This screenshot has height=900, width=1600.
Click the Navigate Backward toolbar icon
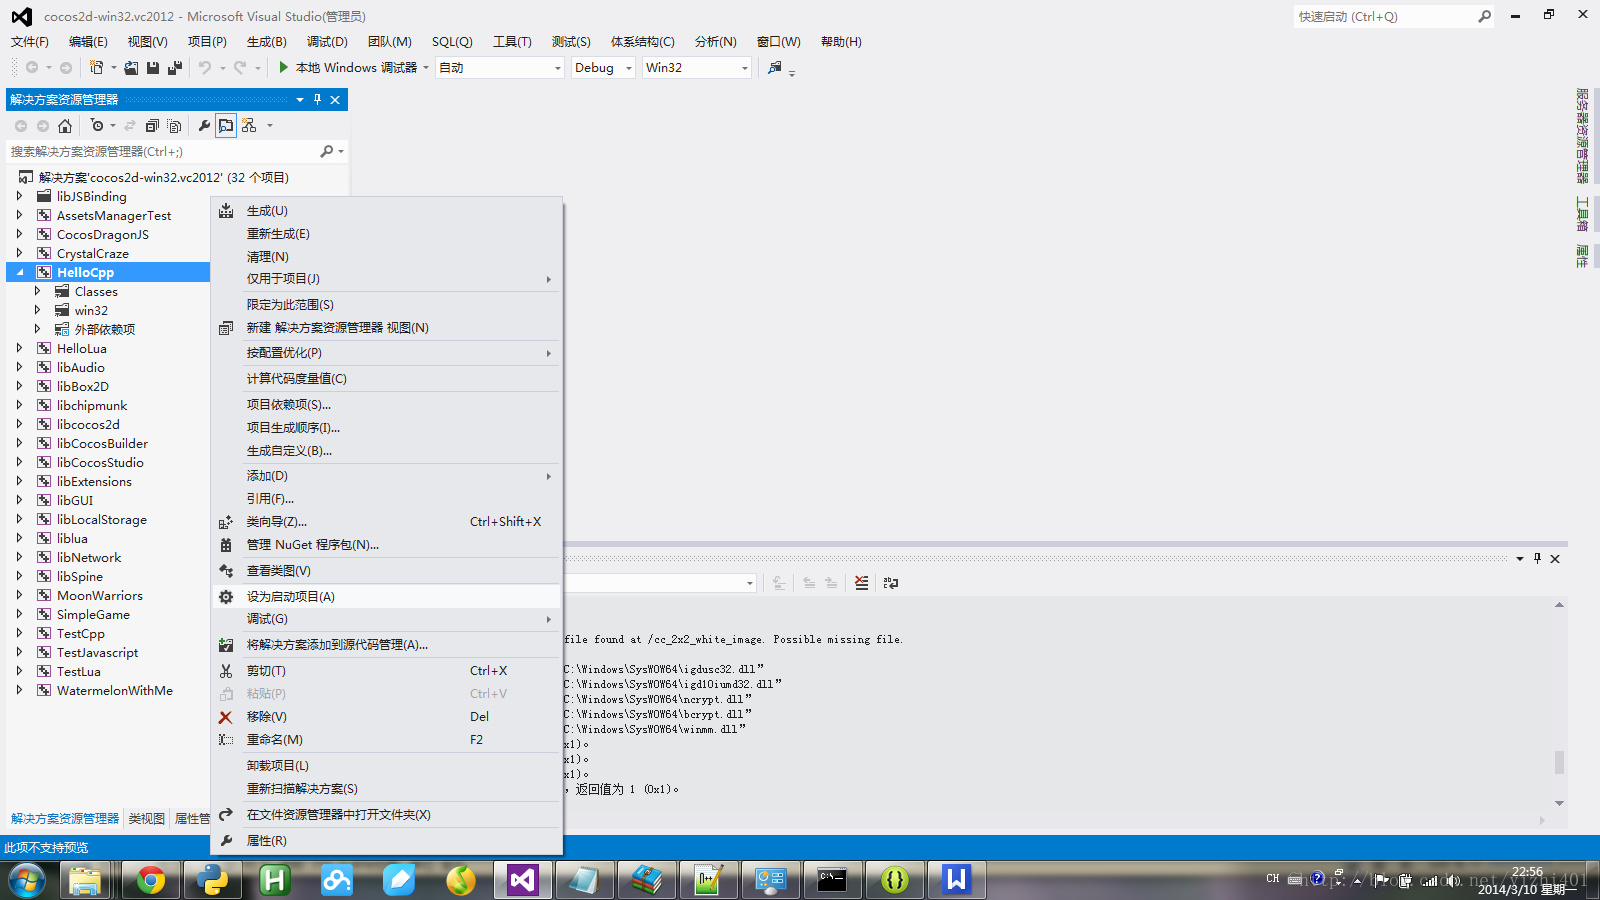pos(32,67)
